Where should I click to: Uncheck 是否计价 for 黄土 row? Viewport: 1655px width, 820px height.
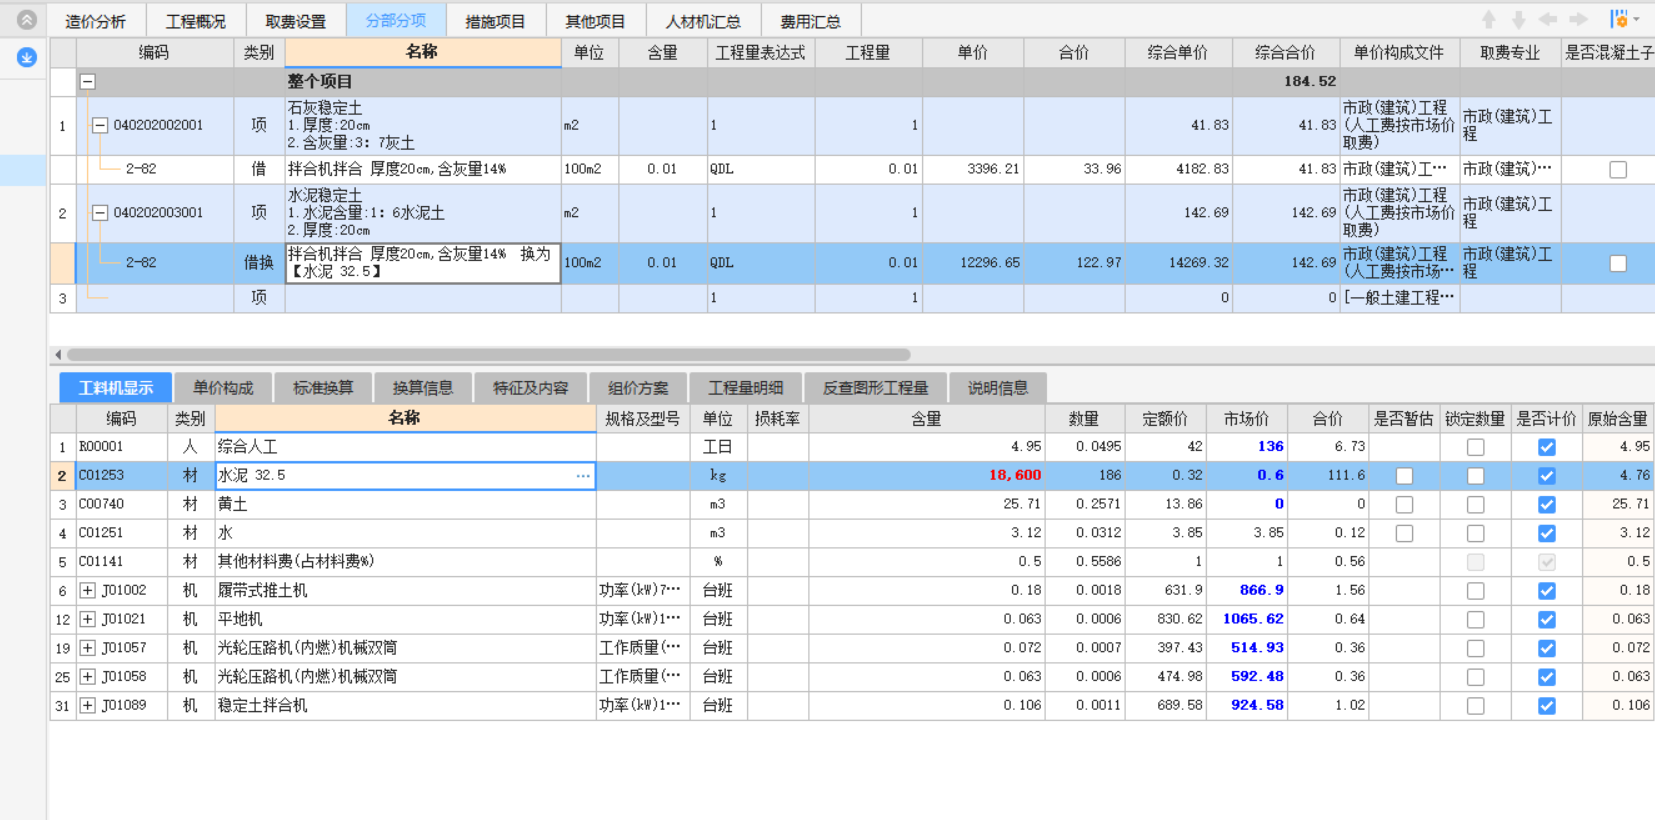[1547, 505]
